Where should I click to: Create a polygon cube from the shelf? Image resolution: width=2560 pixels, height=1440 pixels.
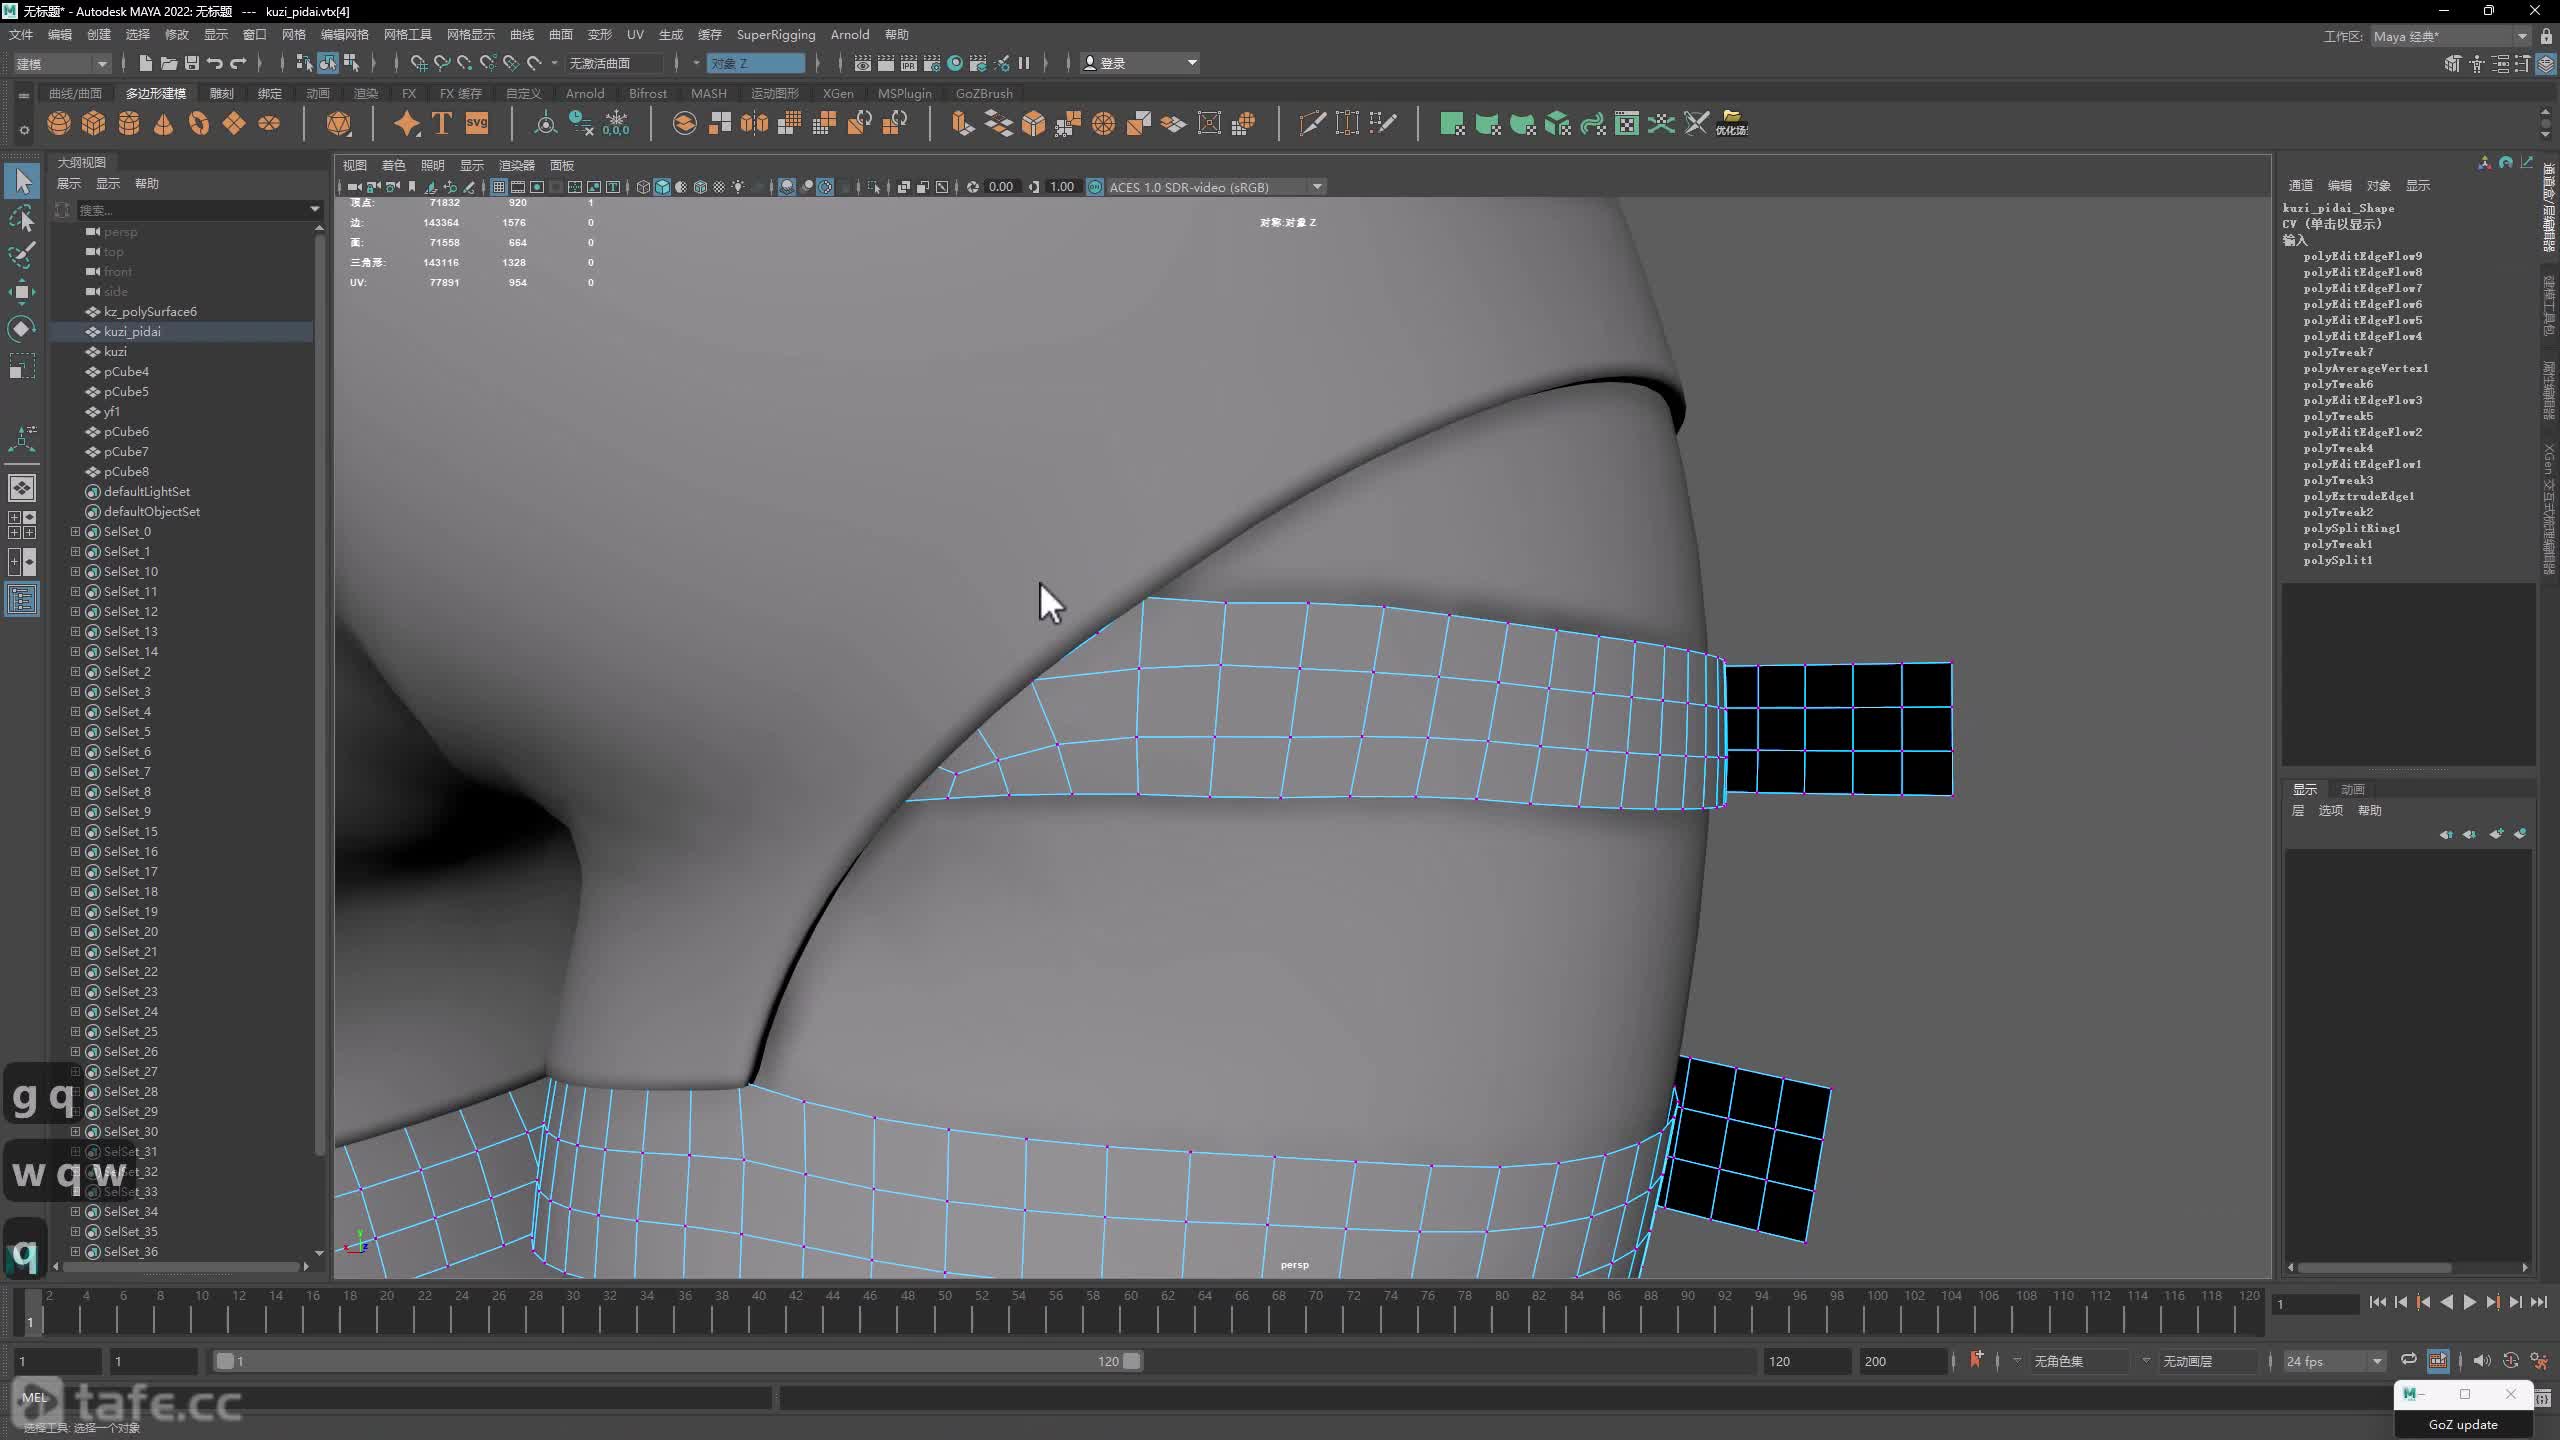coord(94,123)
